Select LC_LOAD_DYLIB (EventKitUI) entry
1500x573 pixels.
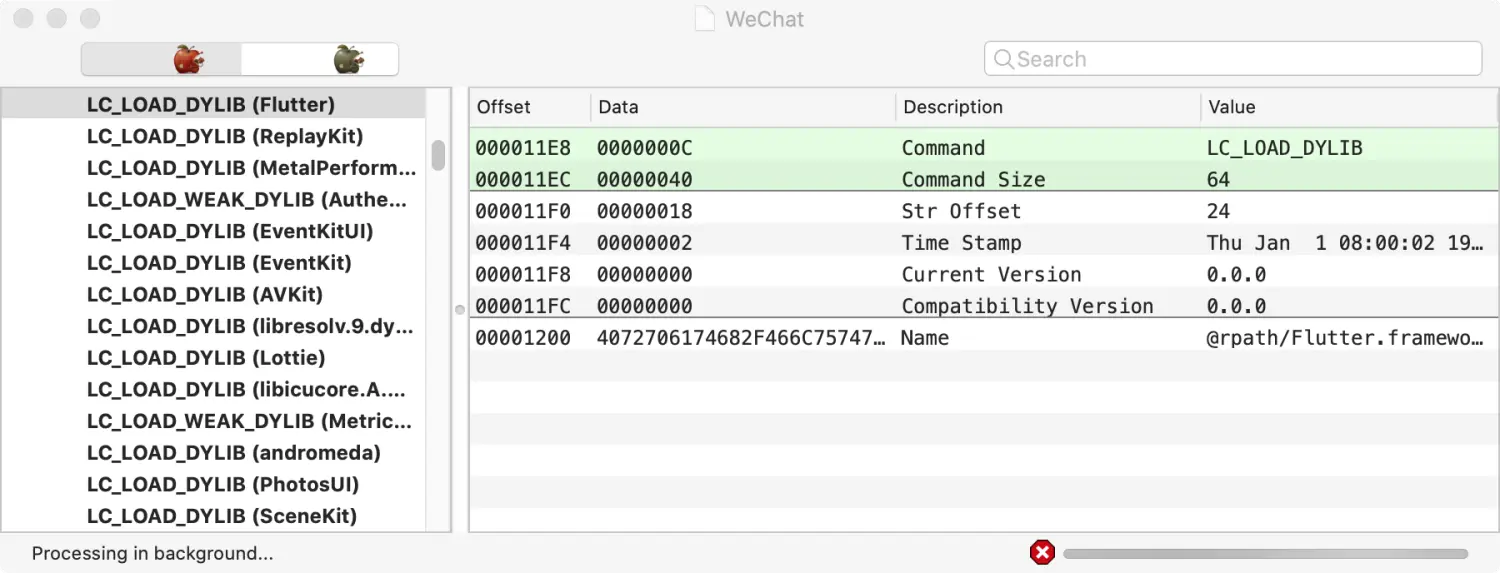point(230,231)
